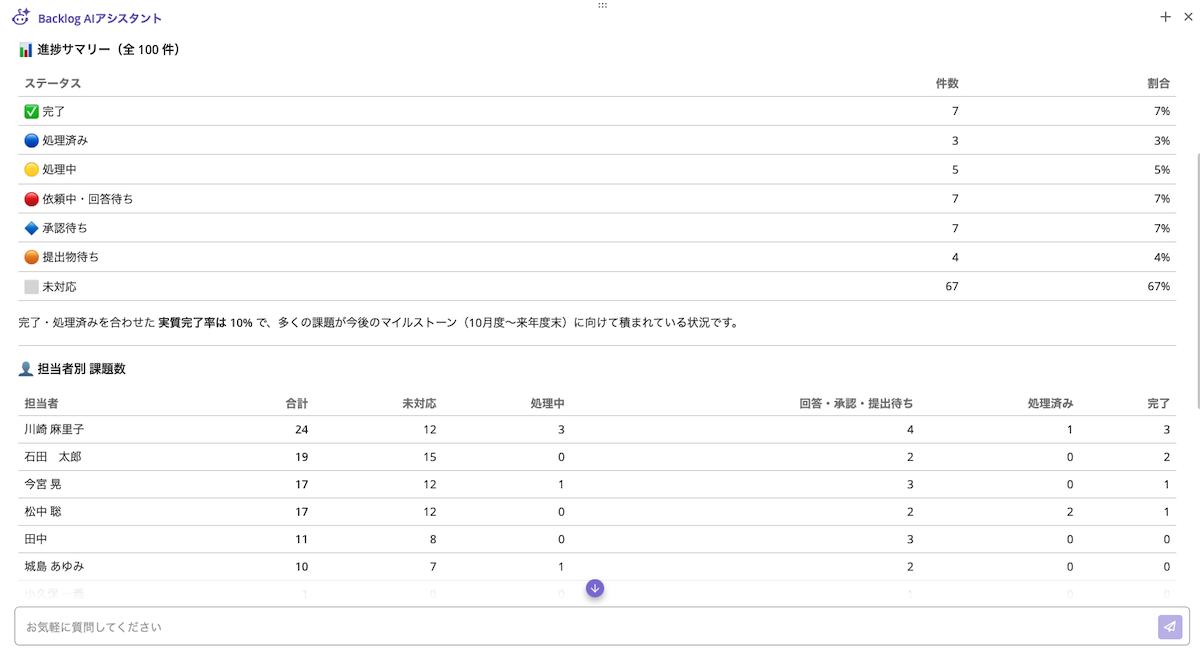
Task: Click the drag handle dots at panel top
Action: pyautogui.click(x=602, y=5)
